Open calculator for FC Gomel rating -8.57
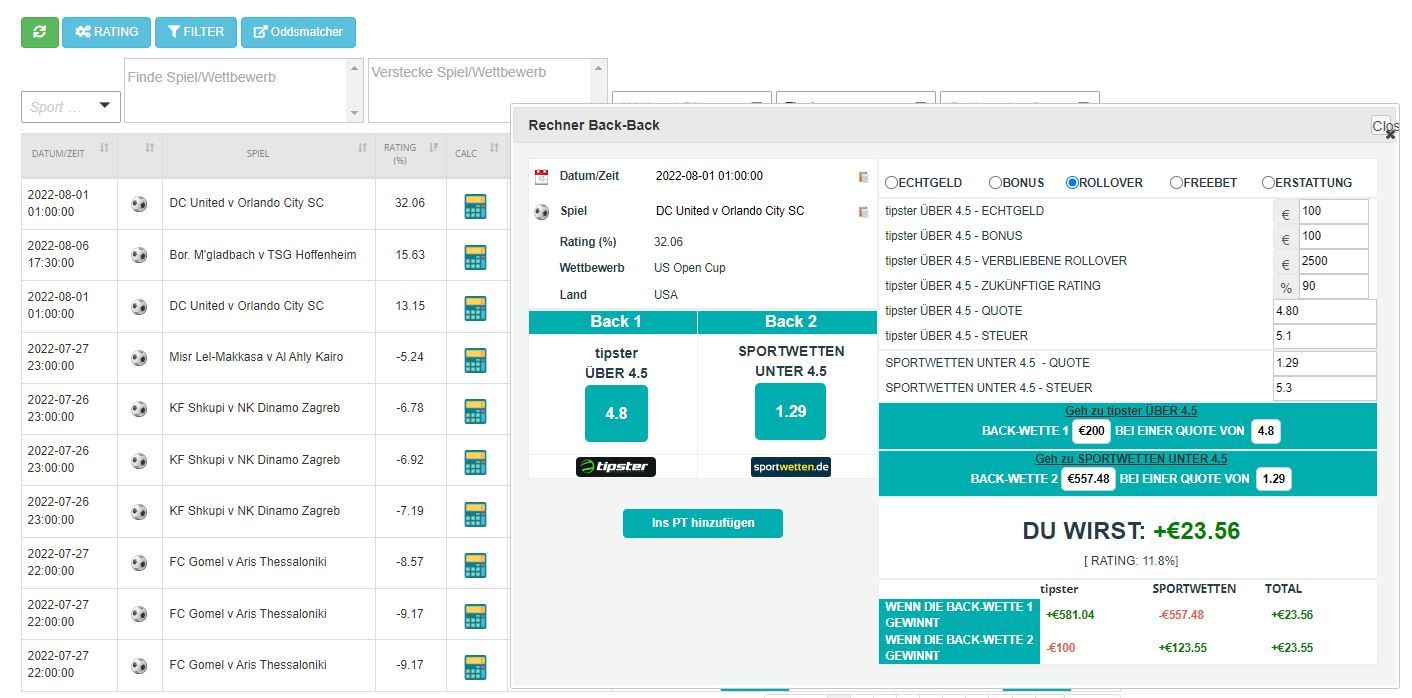This screenshot has width=1412, height=698. point(475,565)
